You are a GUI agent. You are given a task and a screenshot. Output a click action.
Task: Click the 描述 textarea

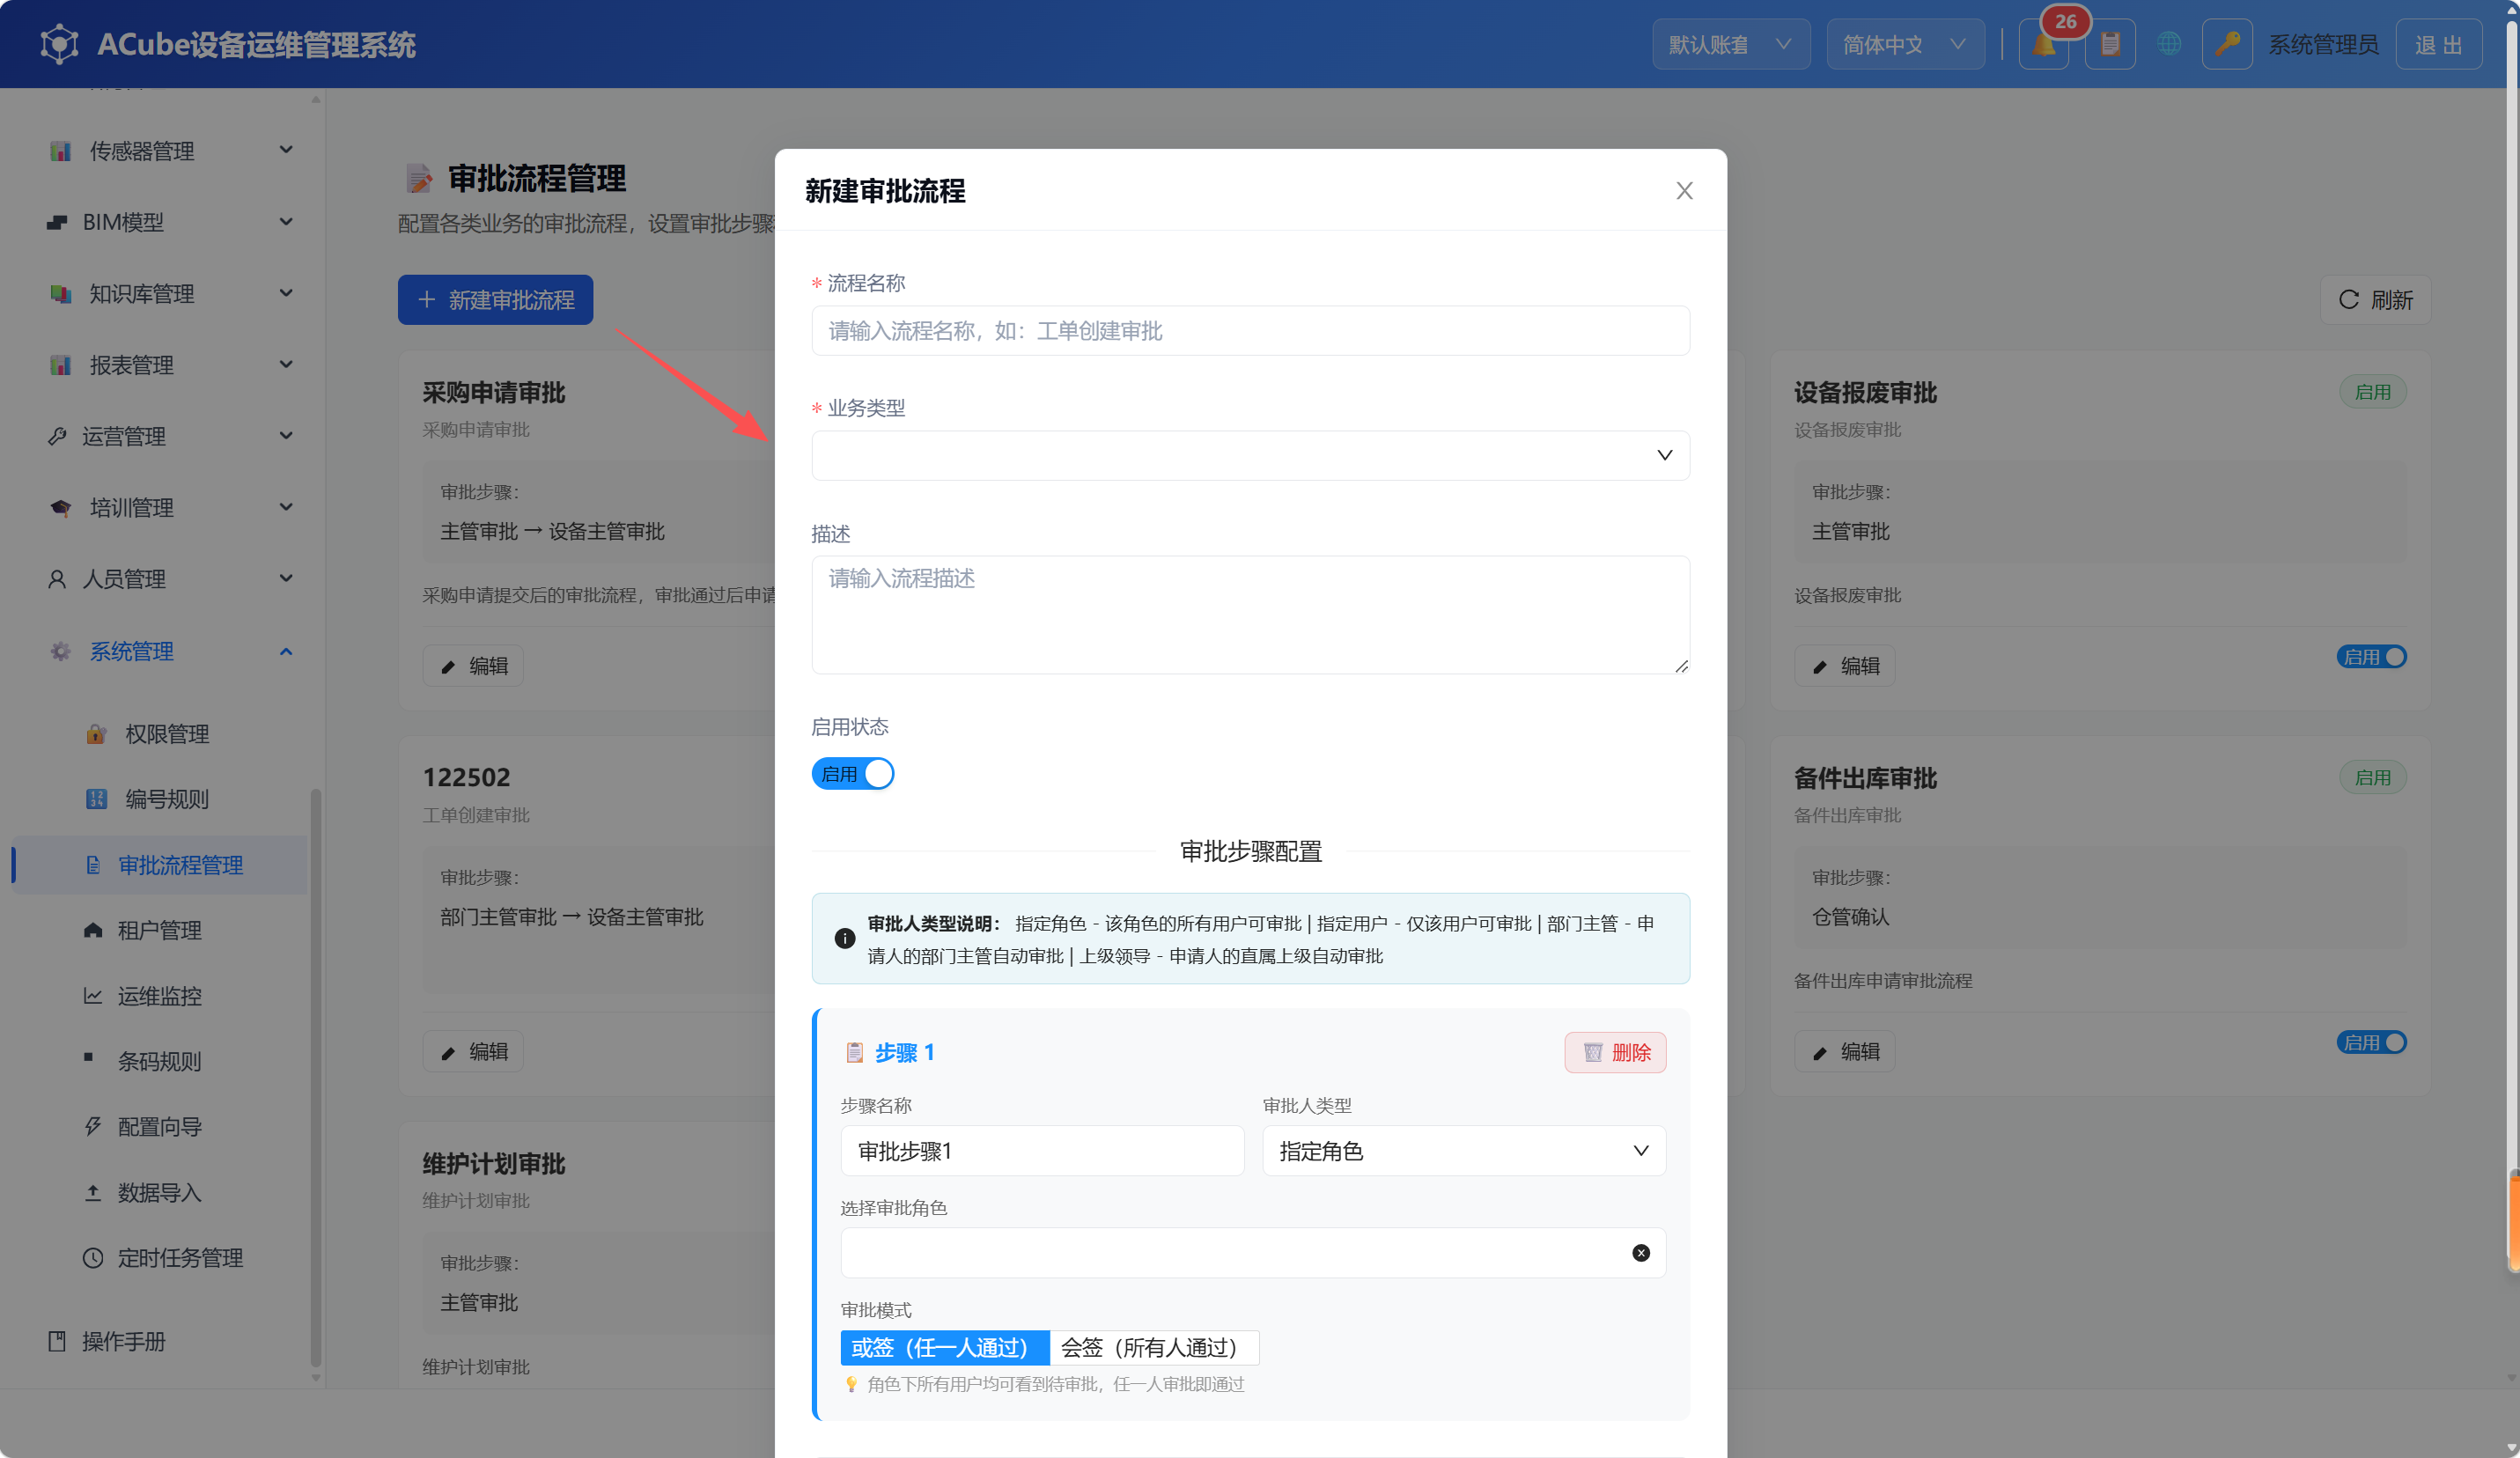1250,615
